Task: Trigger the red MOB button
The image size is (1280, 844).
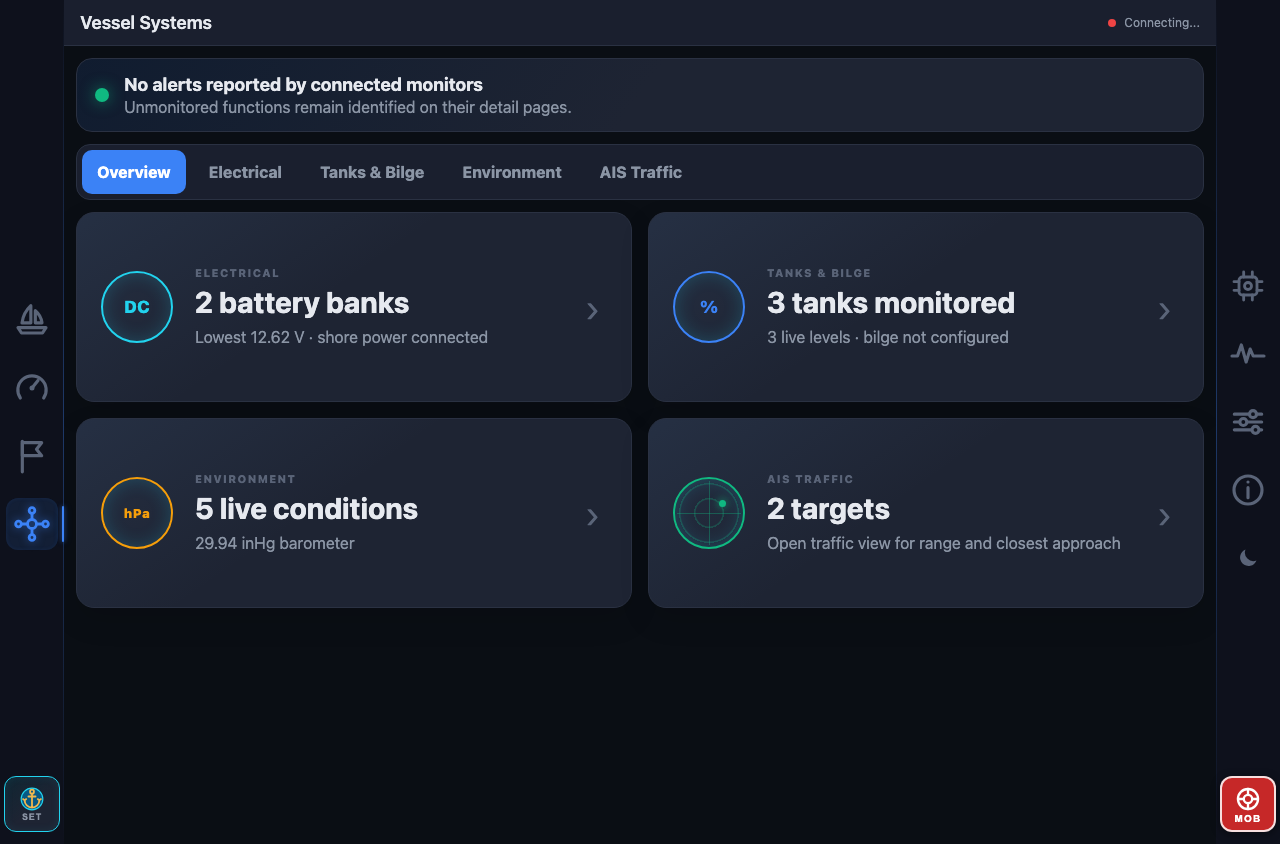Action: [1248, 804]
